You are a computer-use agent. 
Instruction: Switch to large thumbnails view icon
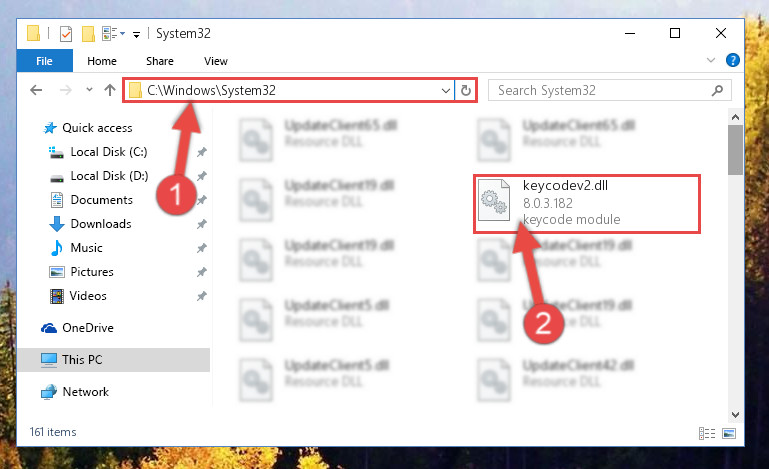coord(729,433)
